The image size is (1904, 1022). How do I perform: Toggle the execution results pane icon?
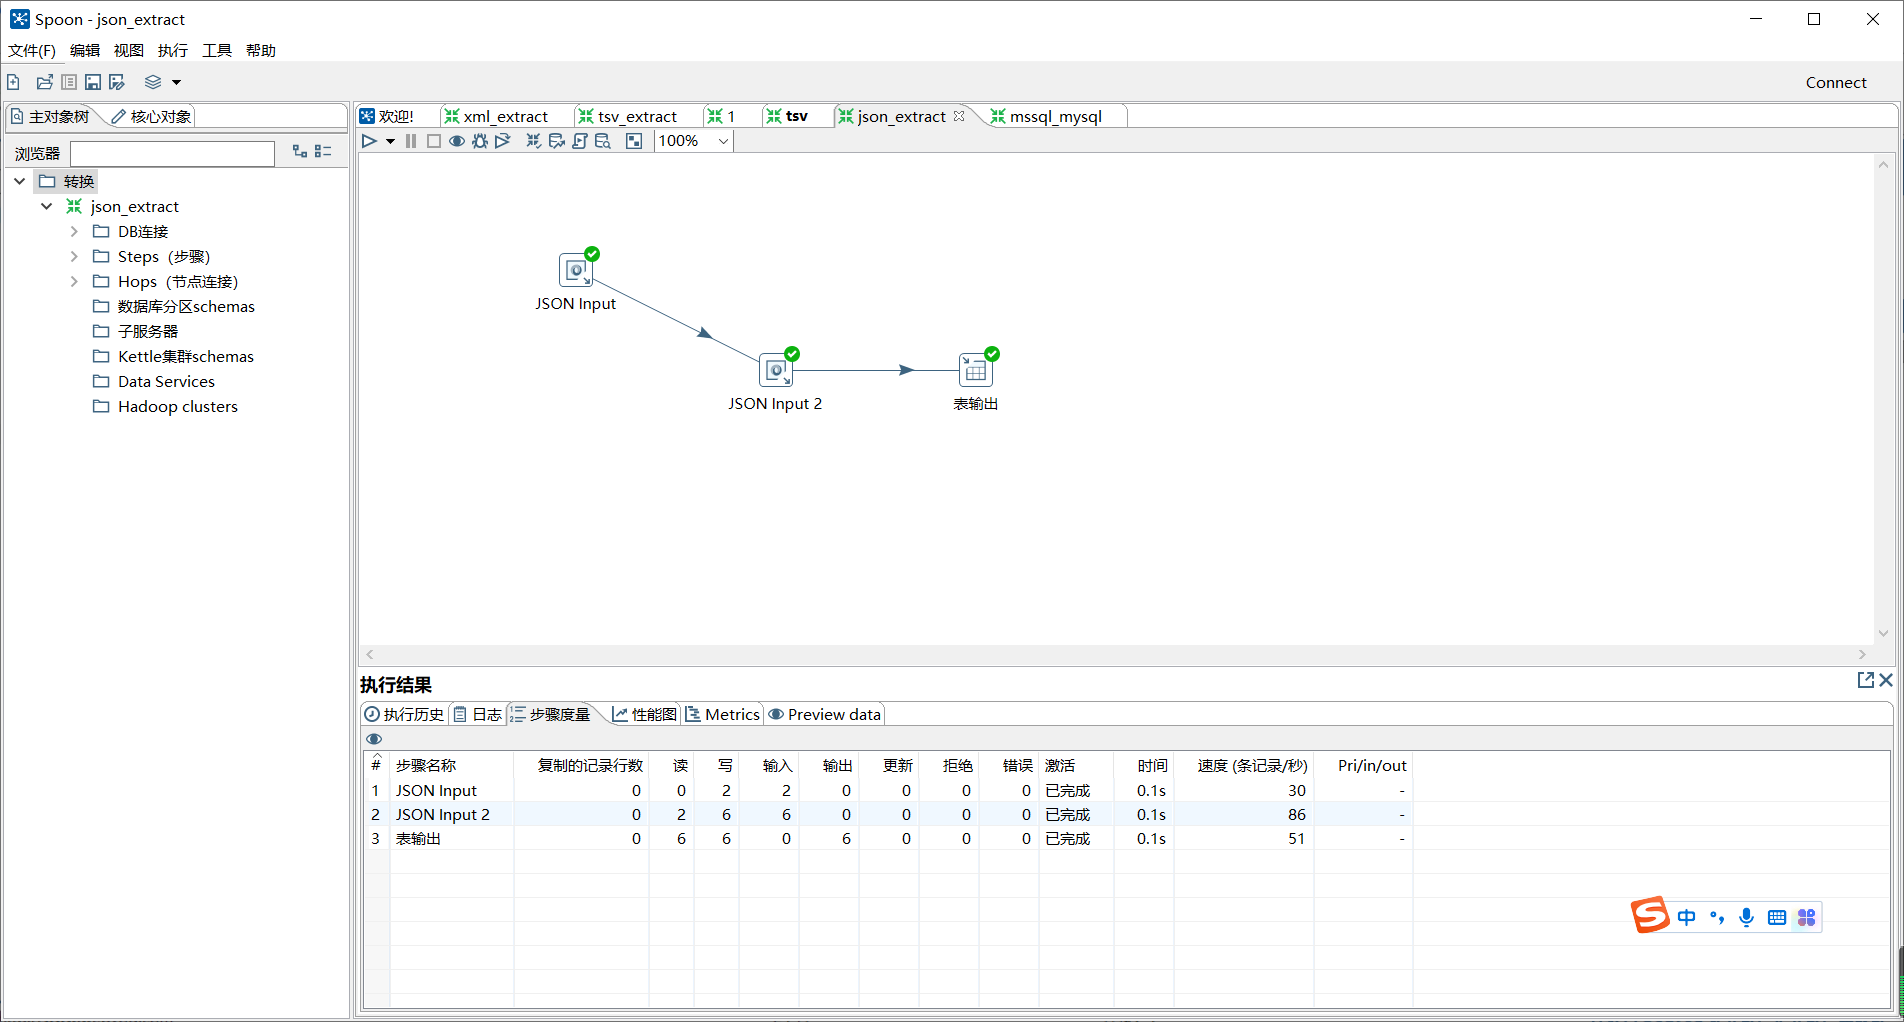634,141
